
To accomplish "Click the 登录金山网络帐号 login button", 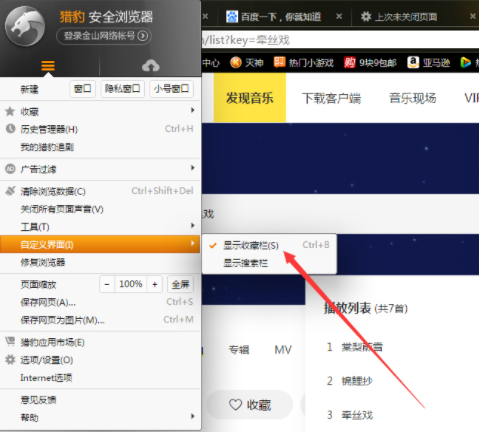I will (x=104, y=36).
